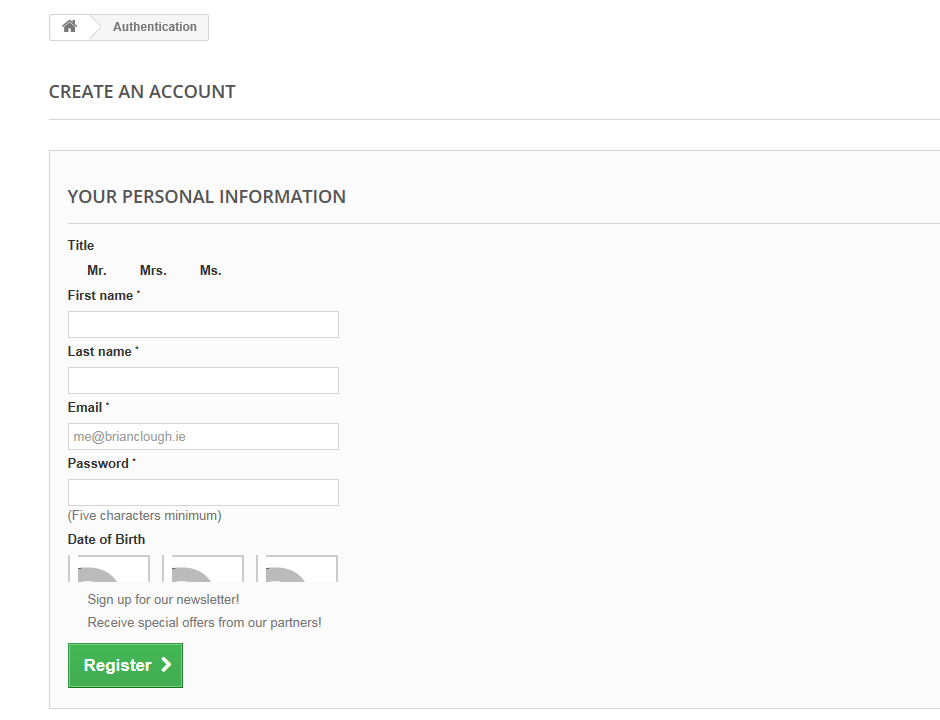
Task: Pick the Ms. title option
Action: [210, 271]
